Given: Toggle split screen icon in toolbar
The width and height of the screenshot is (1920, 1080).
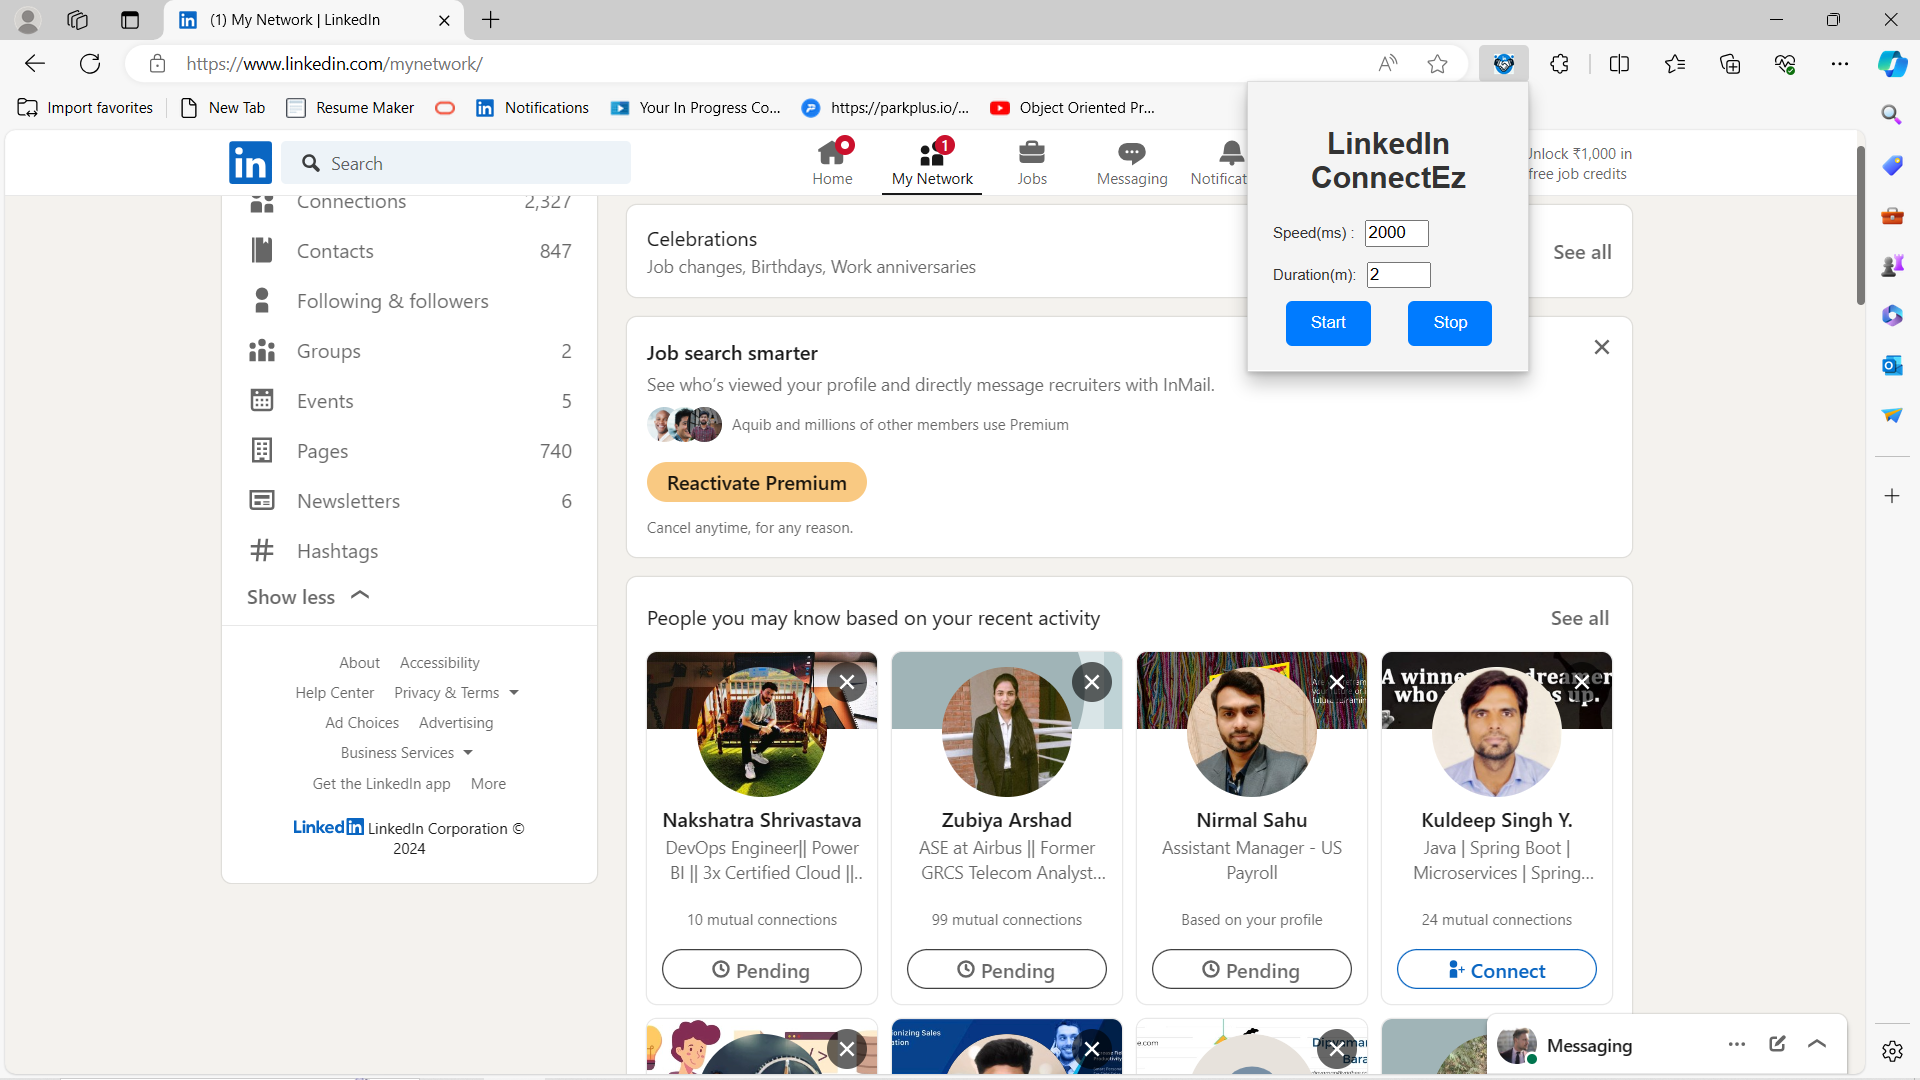Looking at the screenshot, I should point(1619,64).
